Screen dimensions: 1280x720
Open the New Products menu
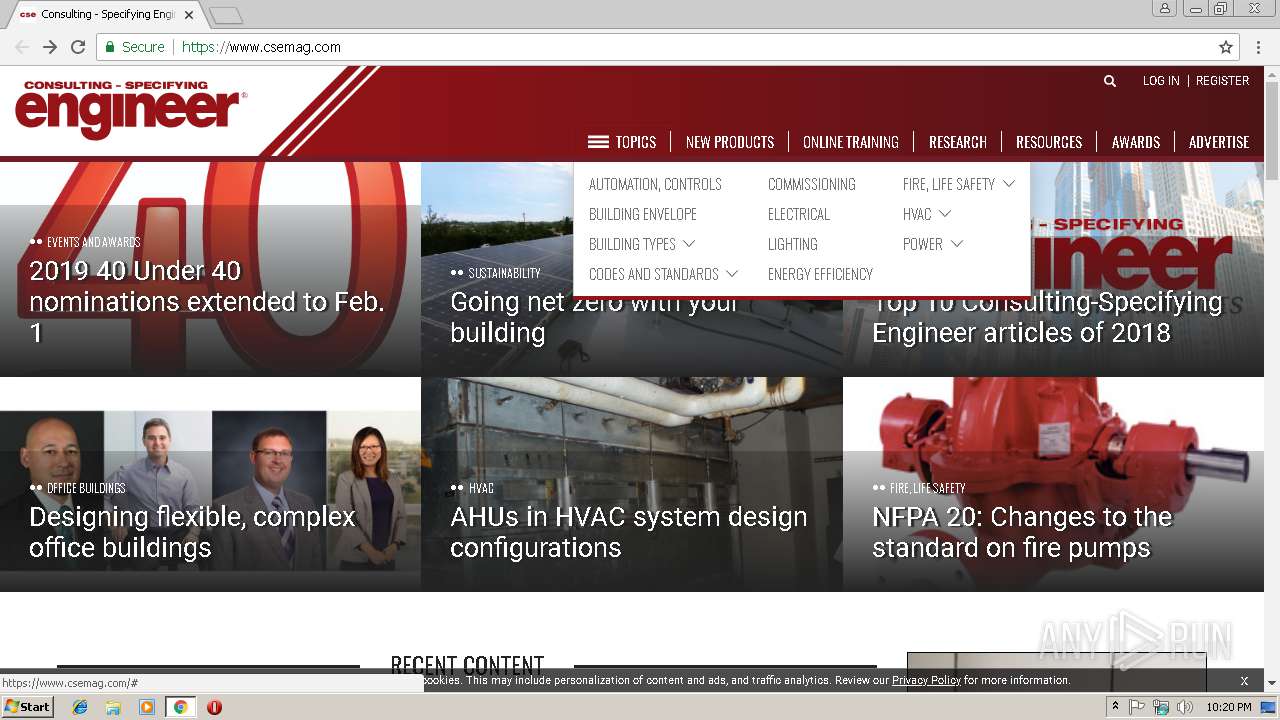click(730, 142)
